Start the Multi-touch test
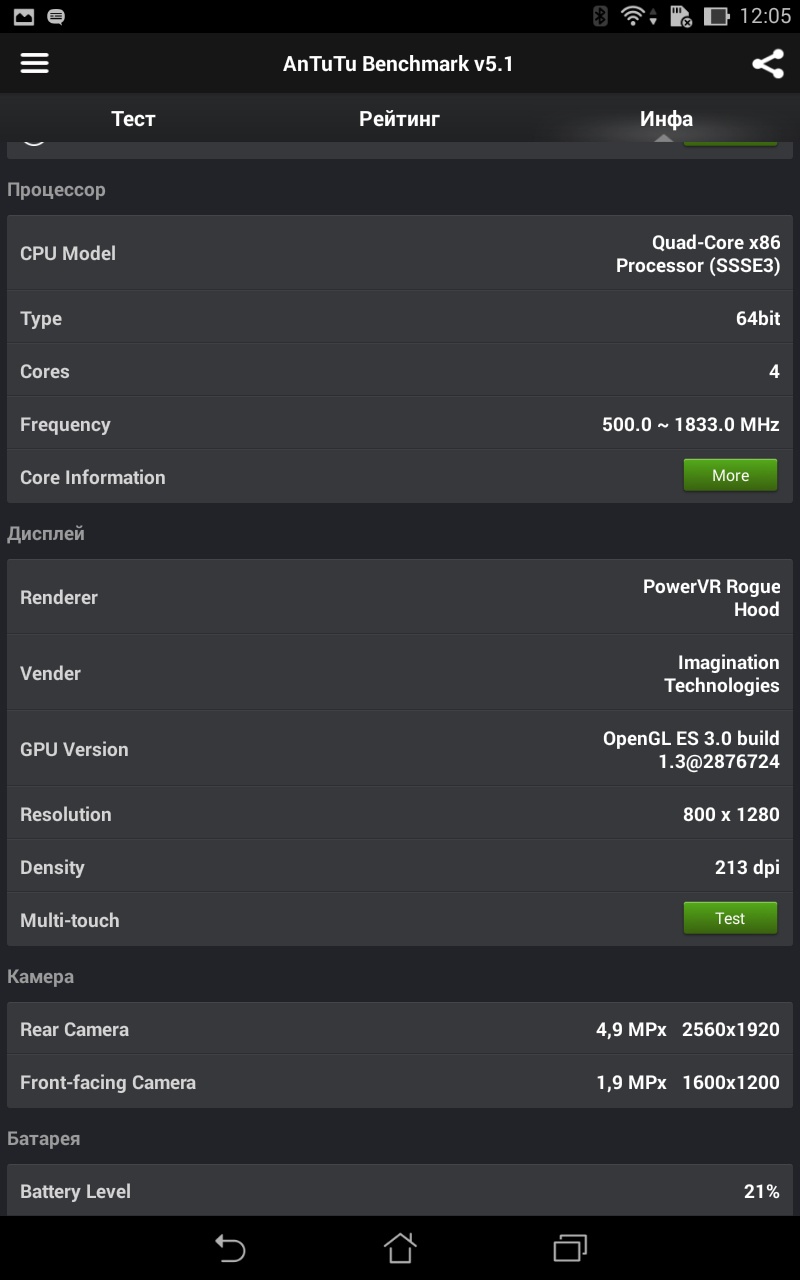This screenshot has width=800, height=1280. 730,918
